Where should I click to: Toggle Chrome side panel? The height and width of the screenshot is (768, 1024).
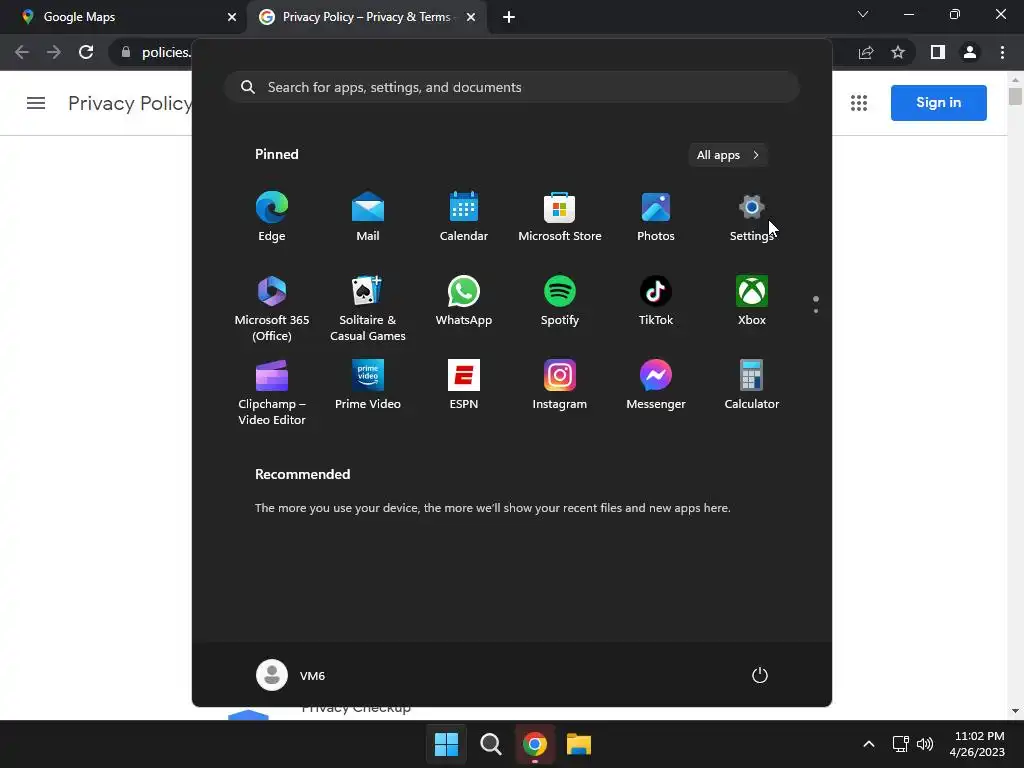click(938, 52)
